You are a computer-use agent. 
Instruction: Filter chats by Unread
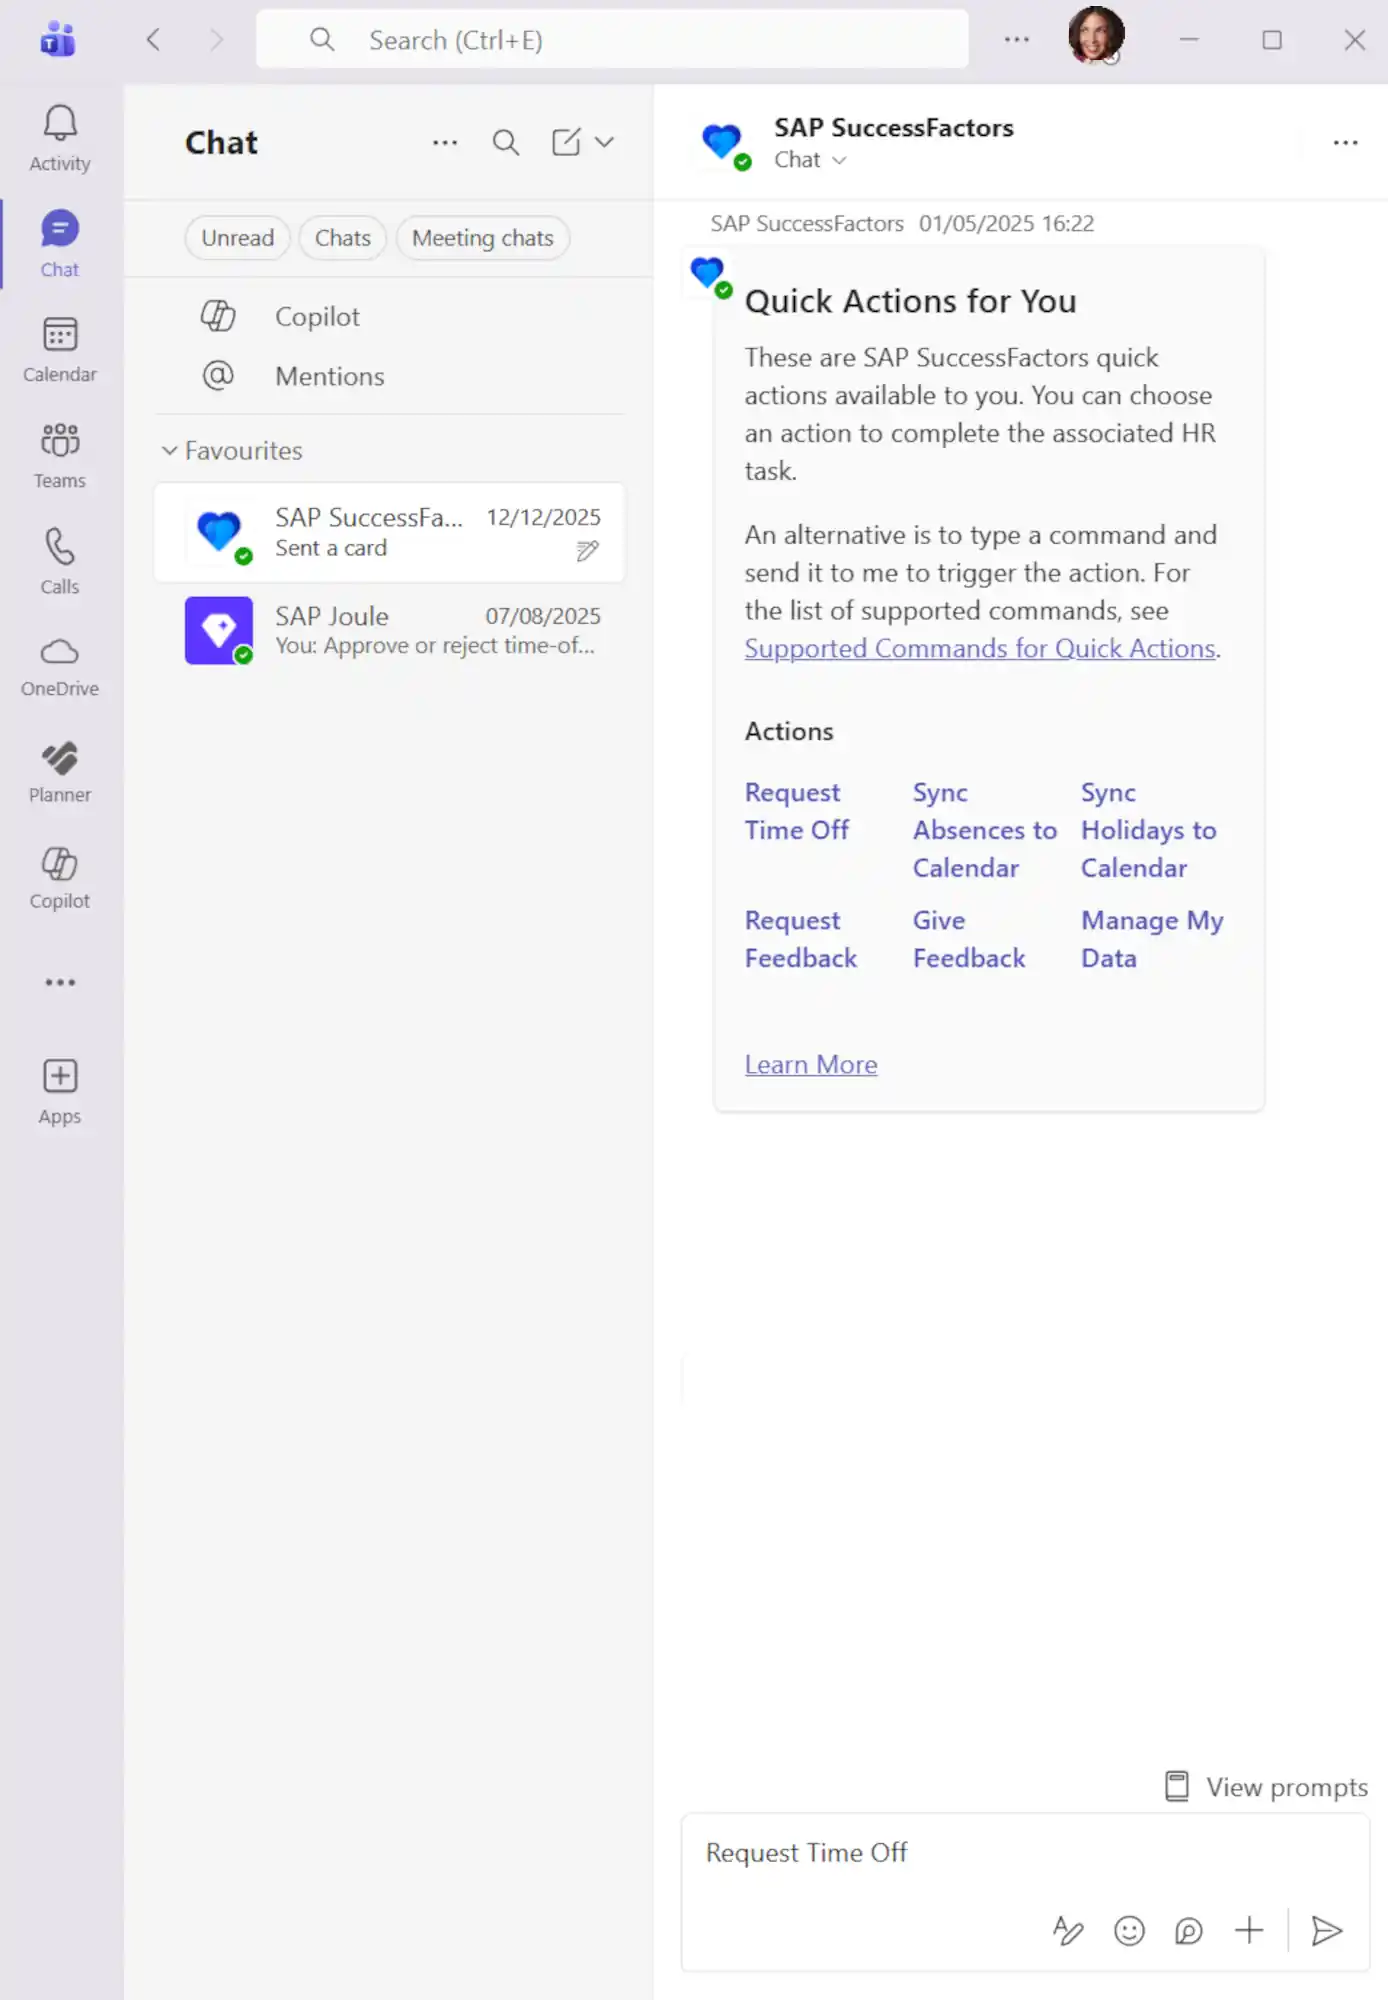(237, 238)
